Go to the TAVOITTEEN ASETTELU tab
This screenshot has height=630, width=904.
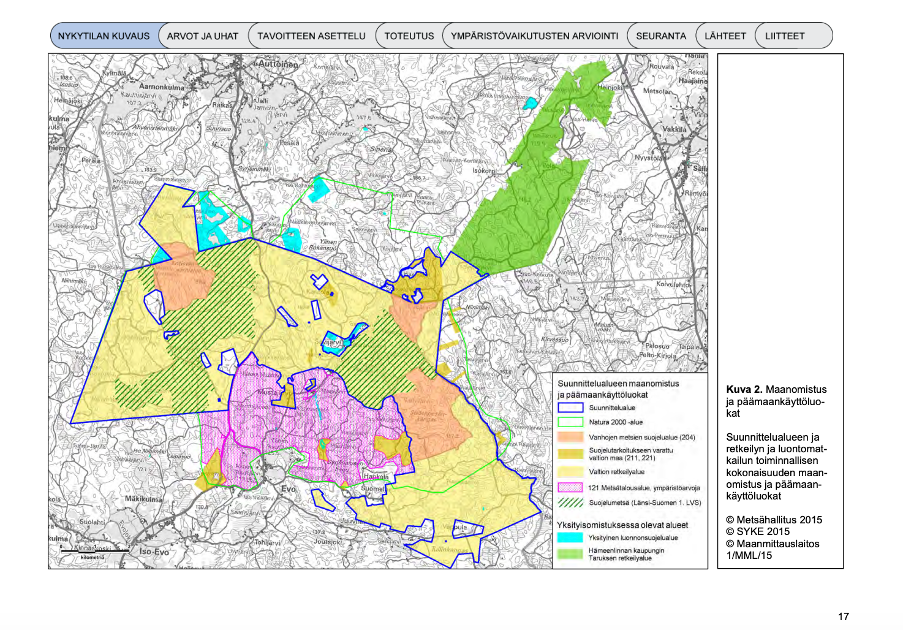[x=310, y=36]
